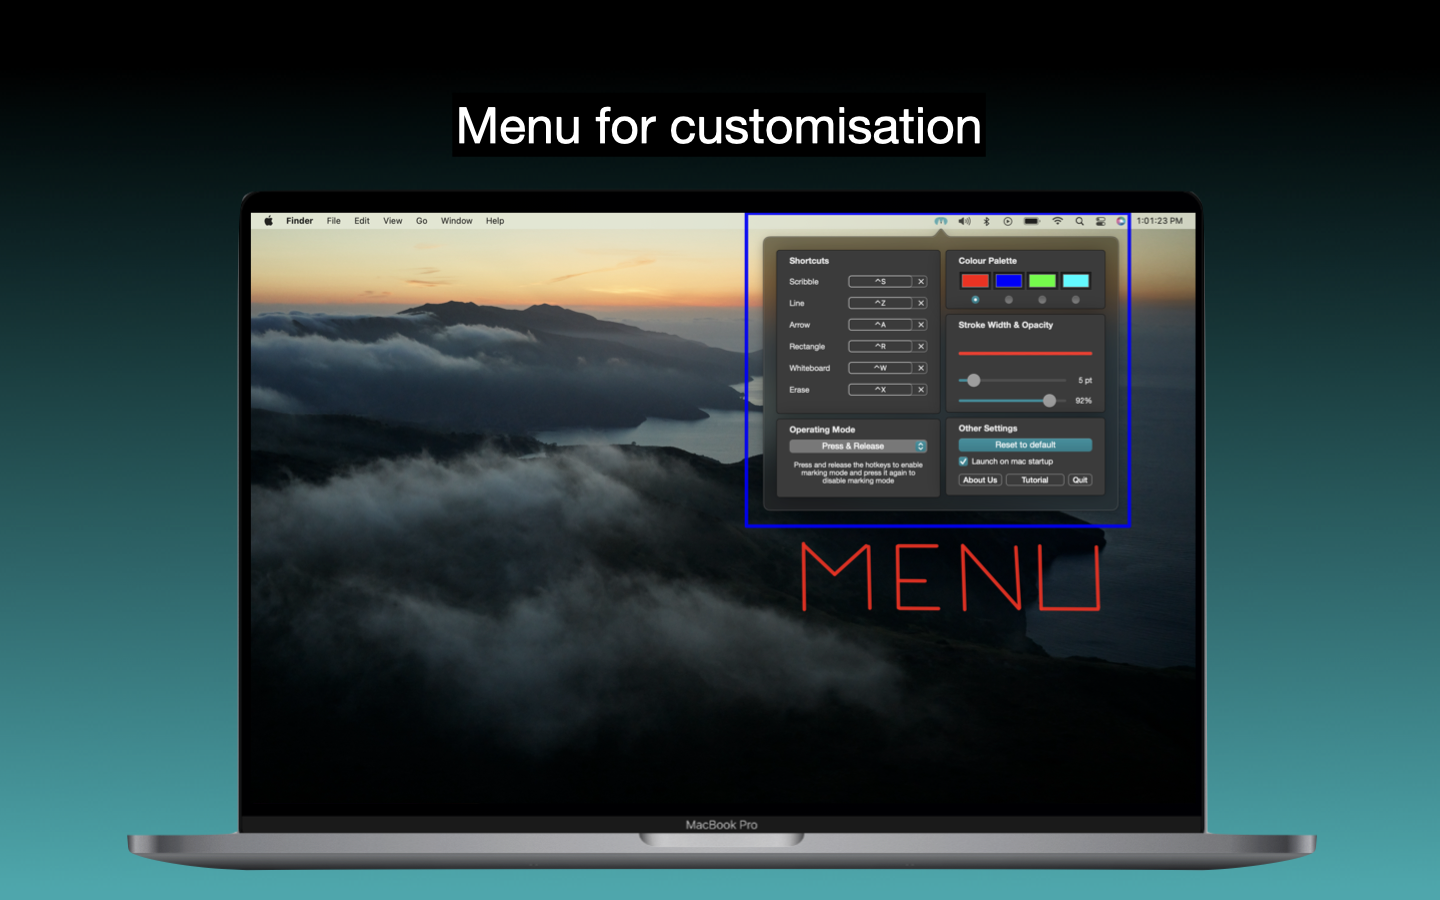Click the 5 pt stroke width value
This screenshot has width=1440, height=900.
pos(1085,381)
